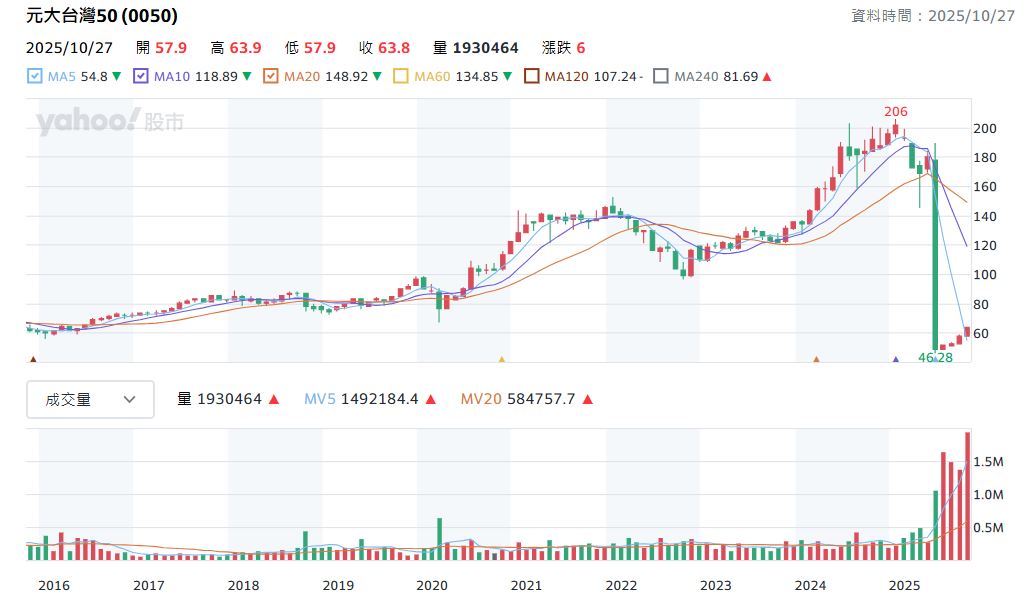This screenshot has width=1029, height=612.
Task: Disable the MA10 moving average line
Action: [140, 76]
